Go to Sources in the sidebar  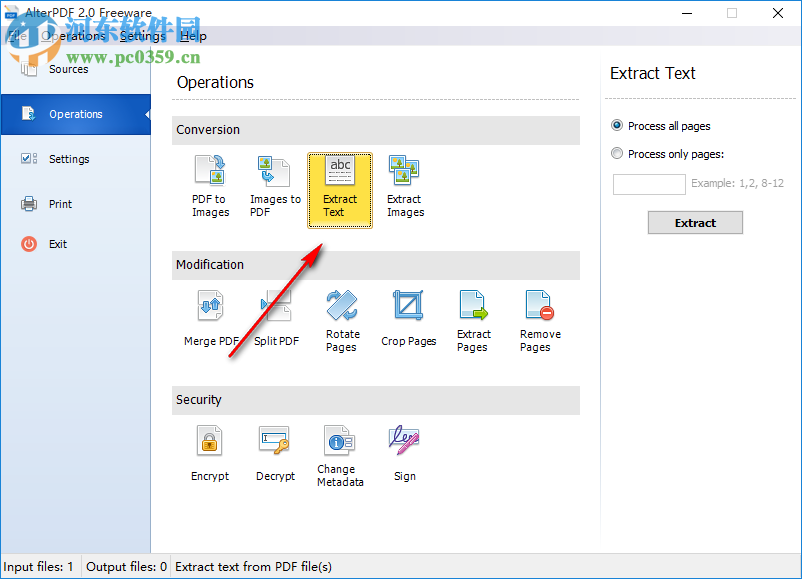coord(76,70)
